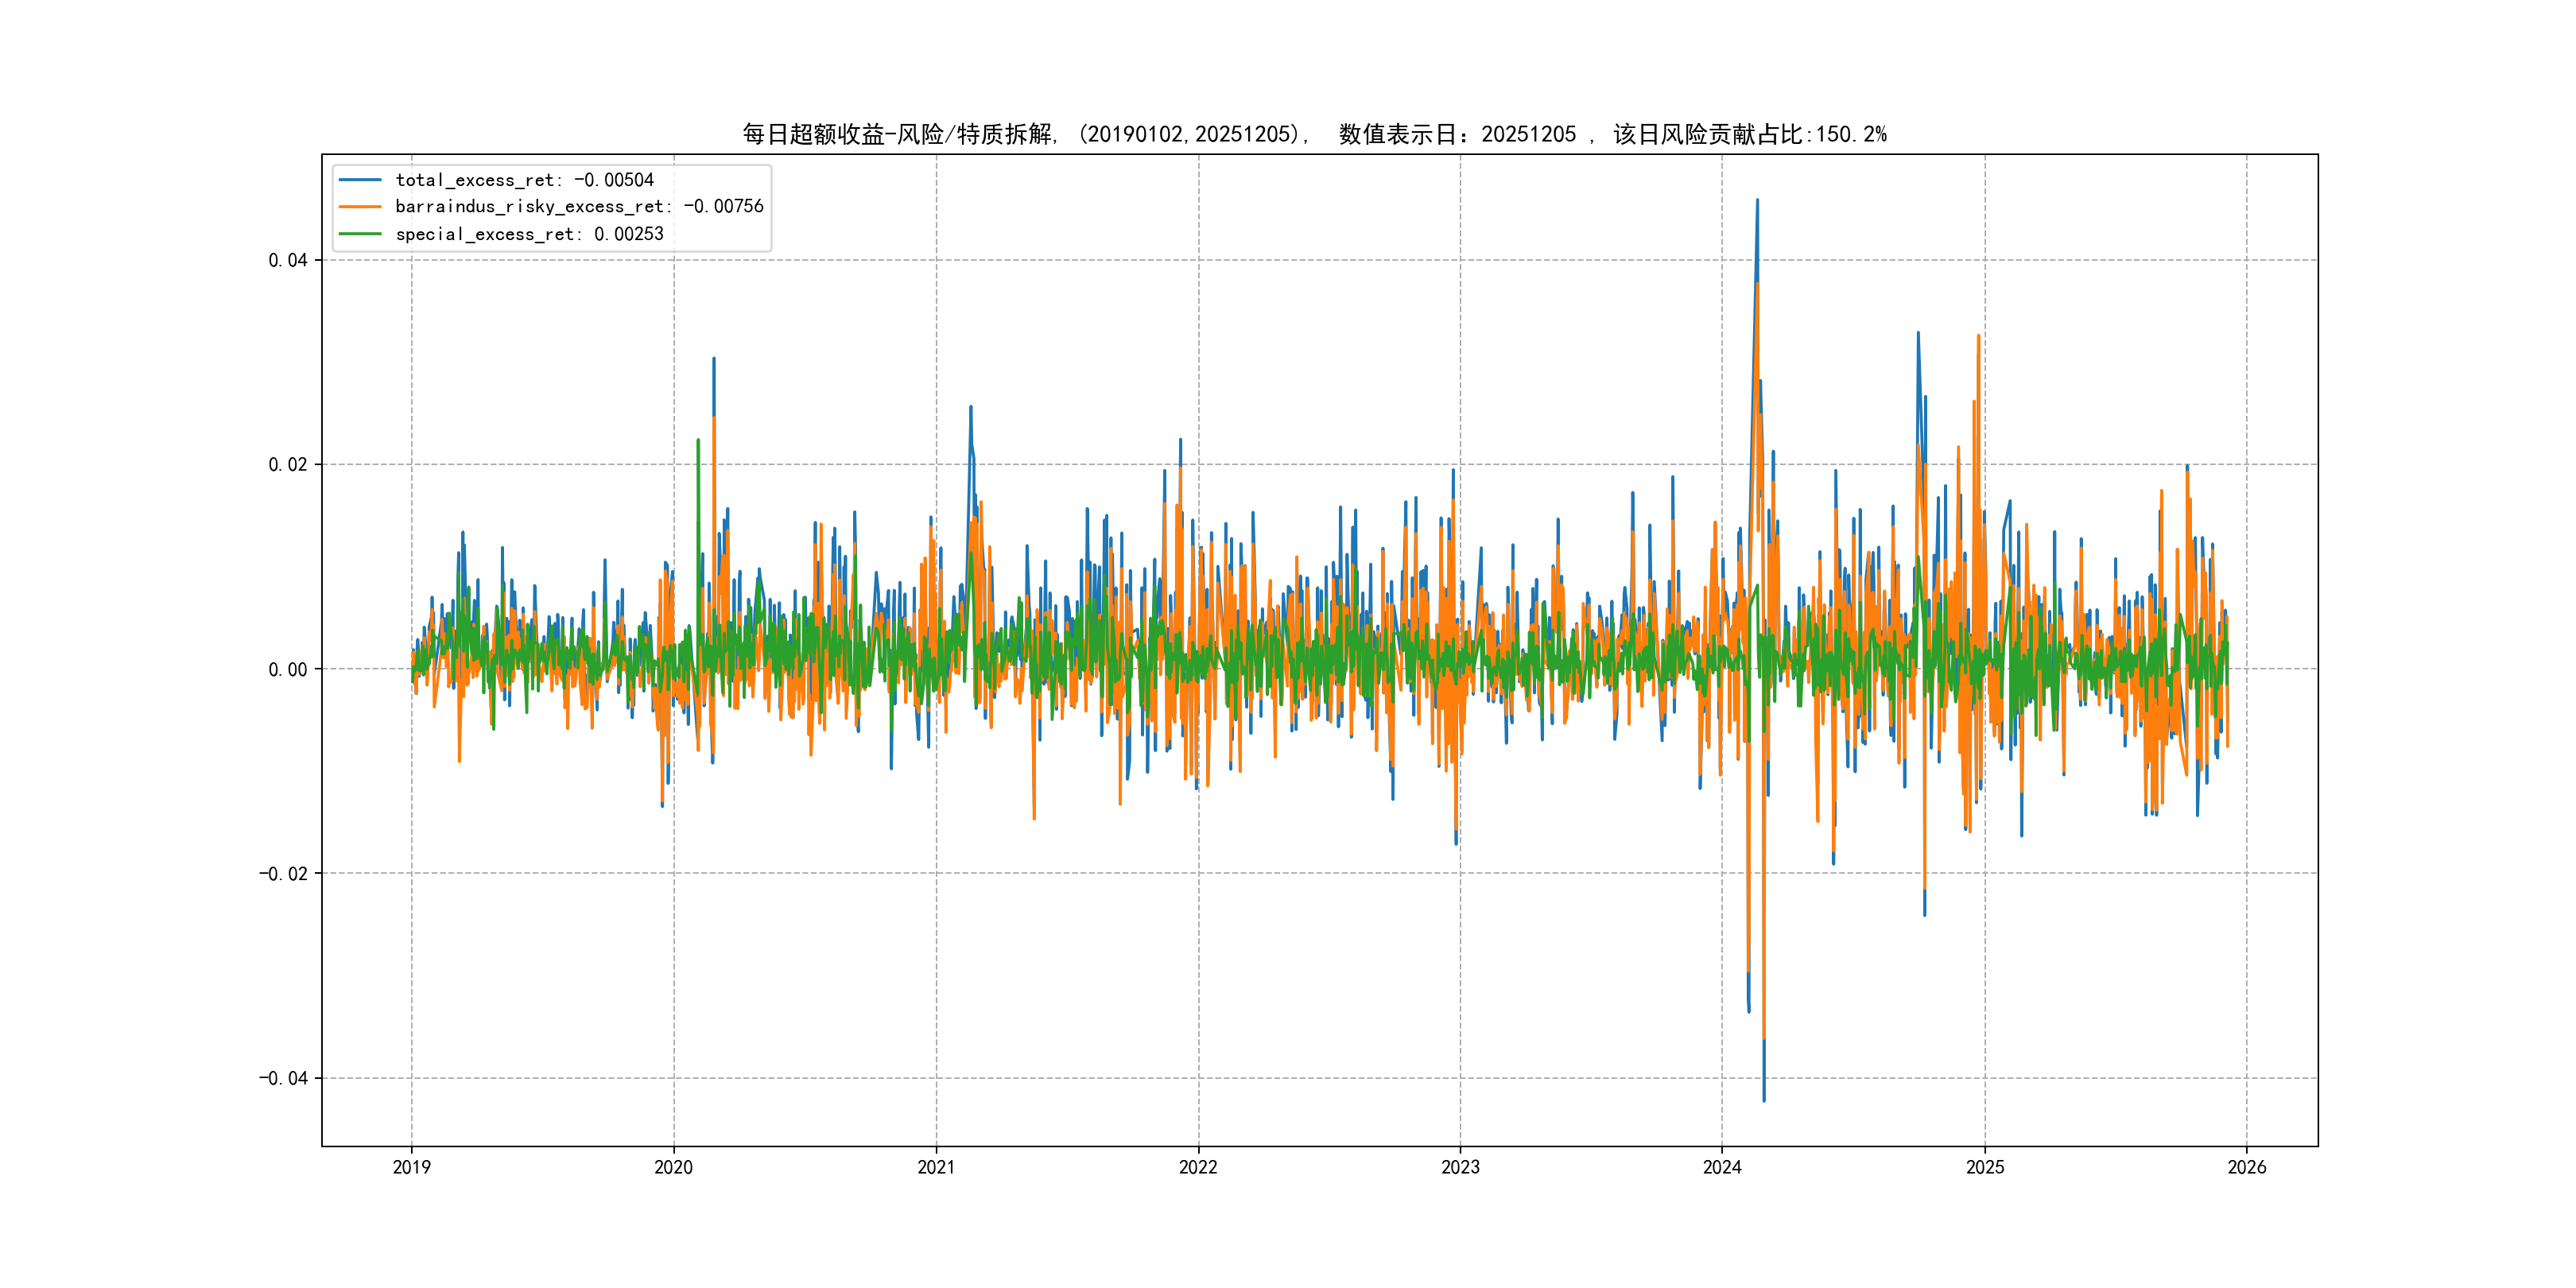Click the 2025 x-axis tick label
Viewport: 2576px width, 1288px height.
tap(1985, 1167)
